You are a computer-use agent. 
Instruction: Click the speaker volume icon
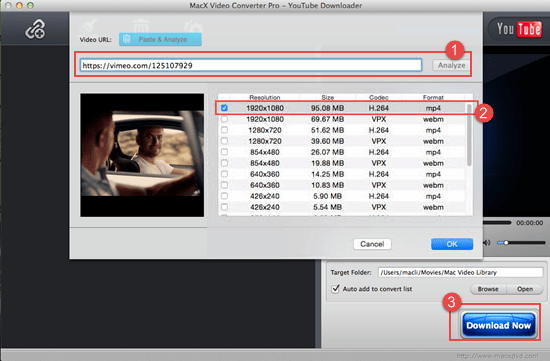click(x=487, y=243)
